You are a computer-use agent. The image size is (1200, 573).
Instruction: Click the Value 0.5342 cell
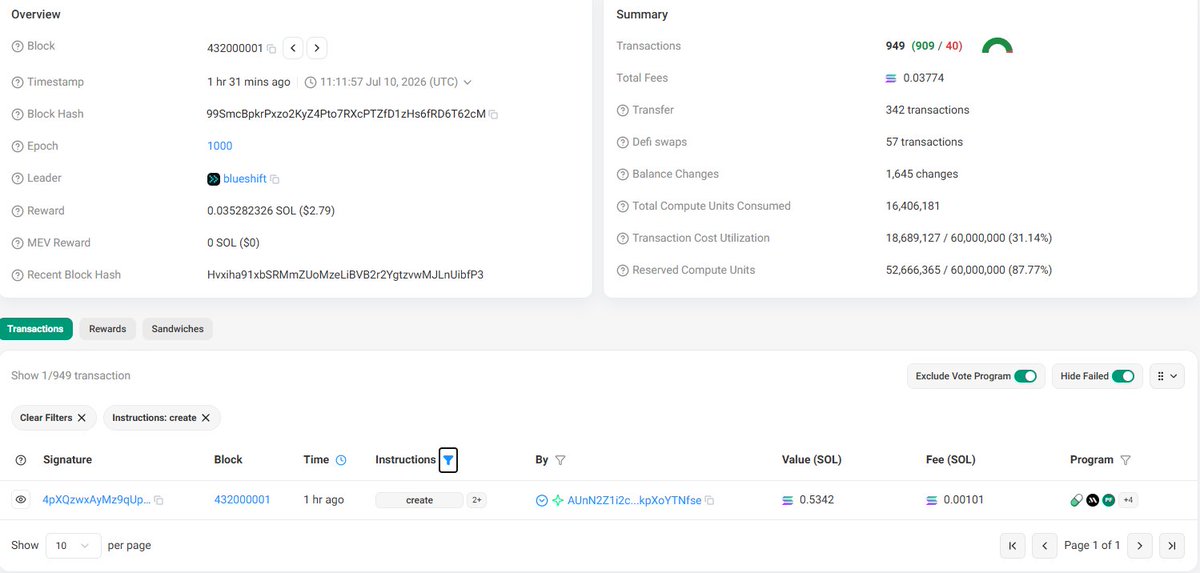point(816,500)
